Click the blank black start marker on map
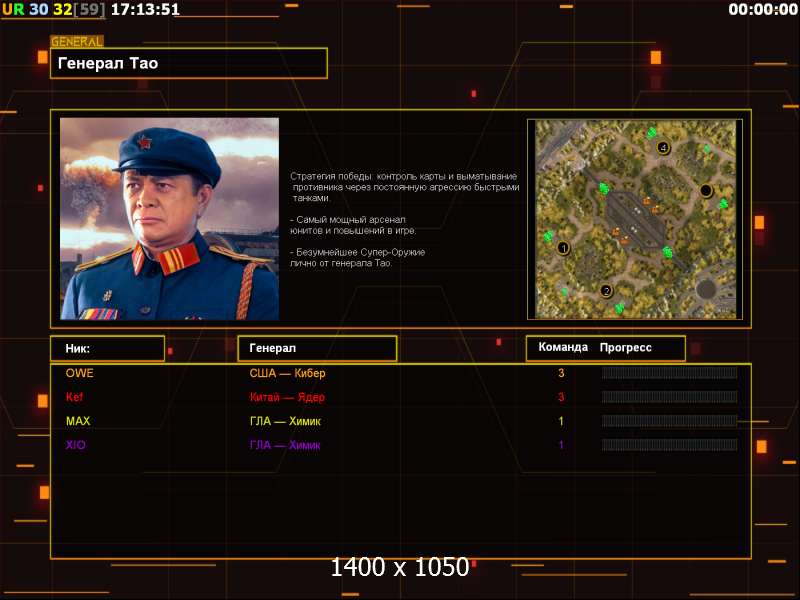 [x=706, y=190]
